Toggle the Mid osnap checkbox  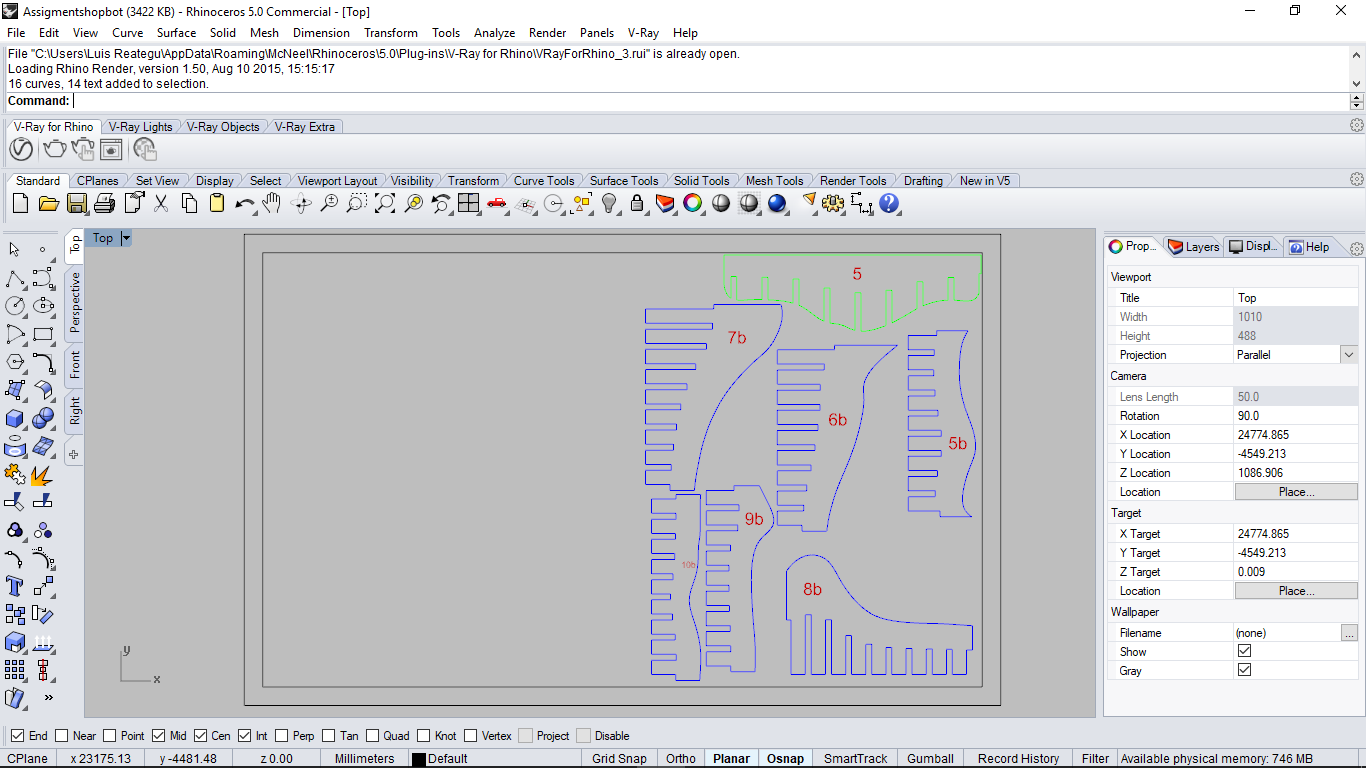pyautogui.click(x=158, y=736)
